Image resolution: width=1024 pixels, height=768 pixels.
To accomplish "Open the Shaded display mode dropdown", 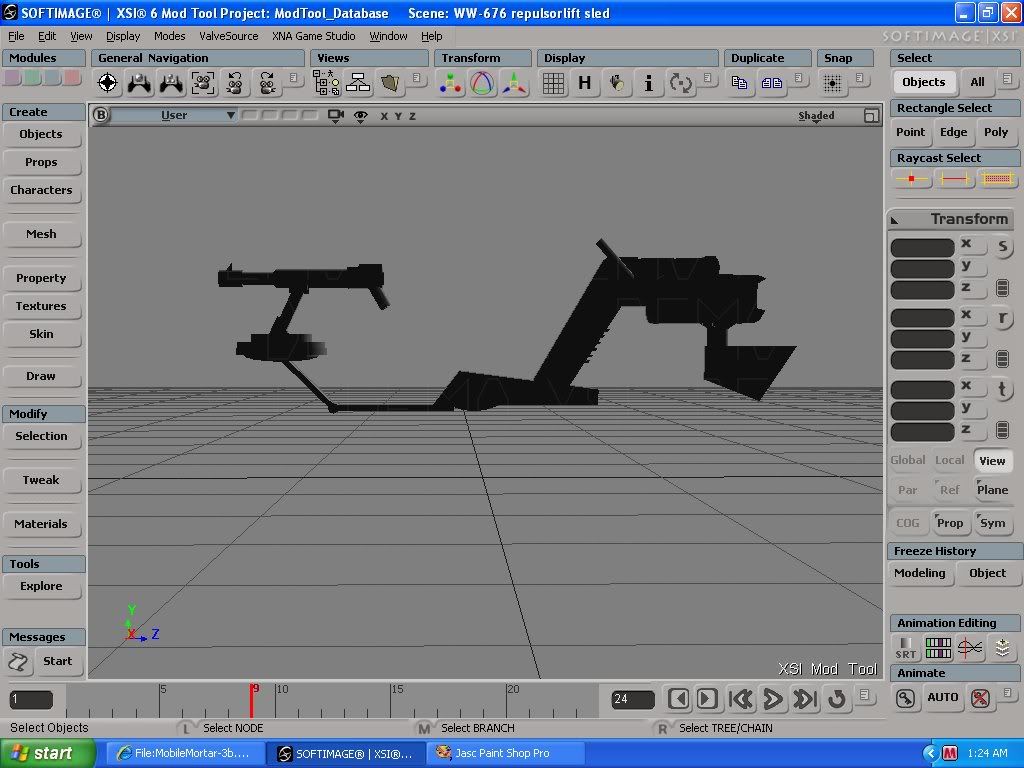I will [x=816, y=116].
